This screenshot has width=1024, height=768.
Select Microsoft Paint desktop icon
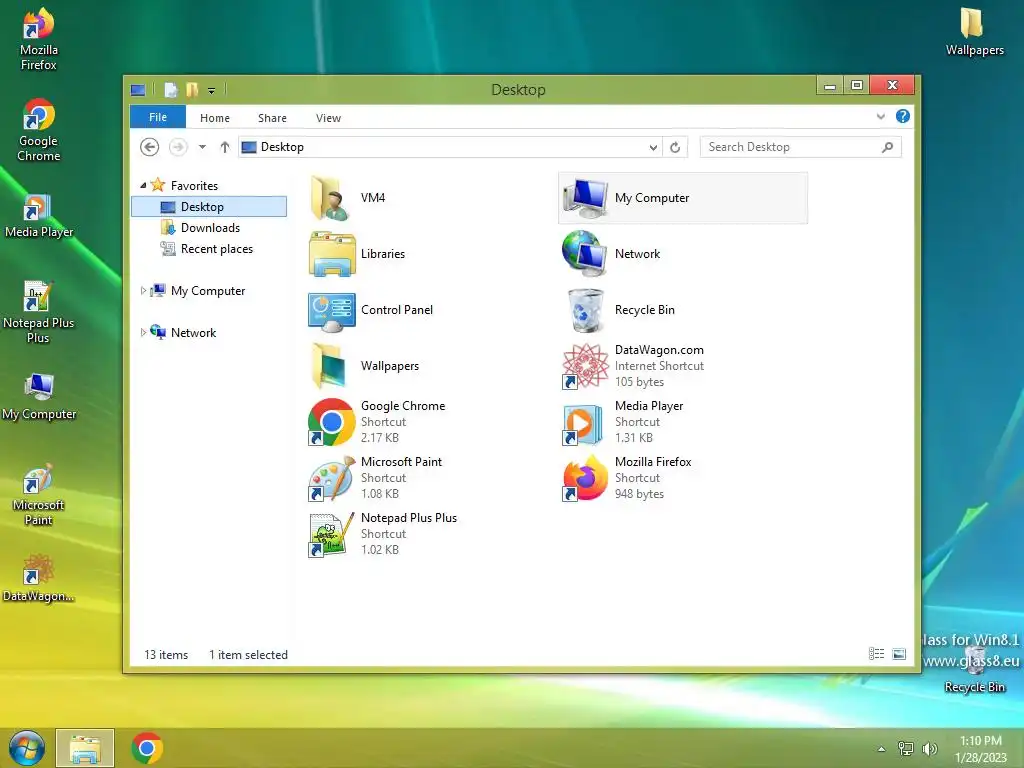coord(39,494)
